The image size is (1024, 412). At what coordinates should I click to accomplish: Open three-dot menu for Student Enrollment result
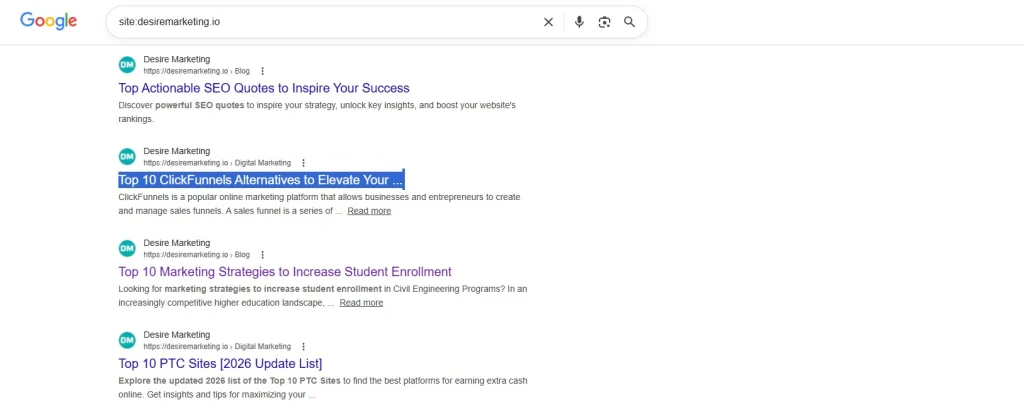click(x=263, y=255)
